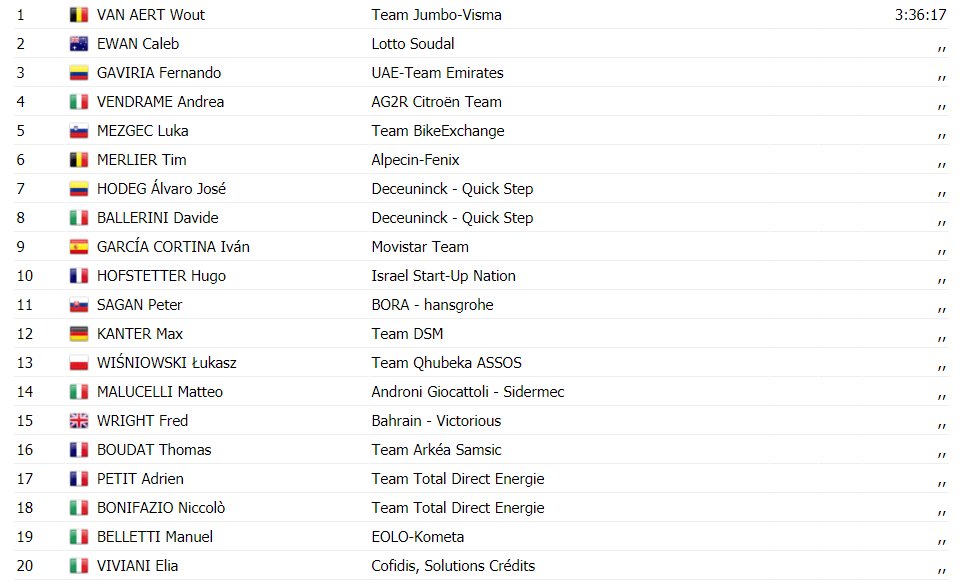Click the Polish flag next to WIŚNIOWSKI Łukasz
967x585 pixels.
pos(78,362)
